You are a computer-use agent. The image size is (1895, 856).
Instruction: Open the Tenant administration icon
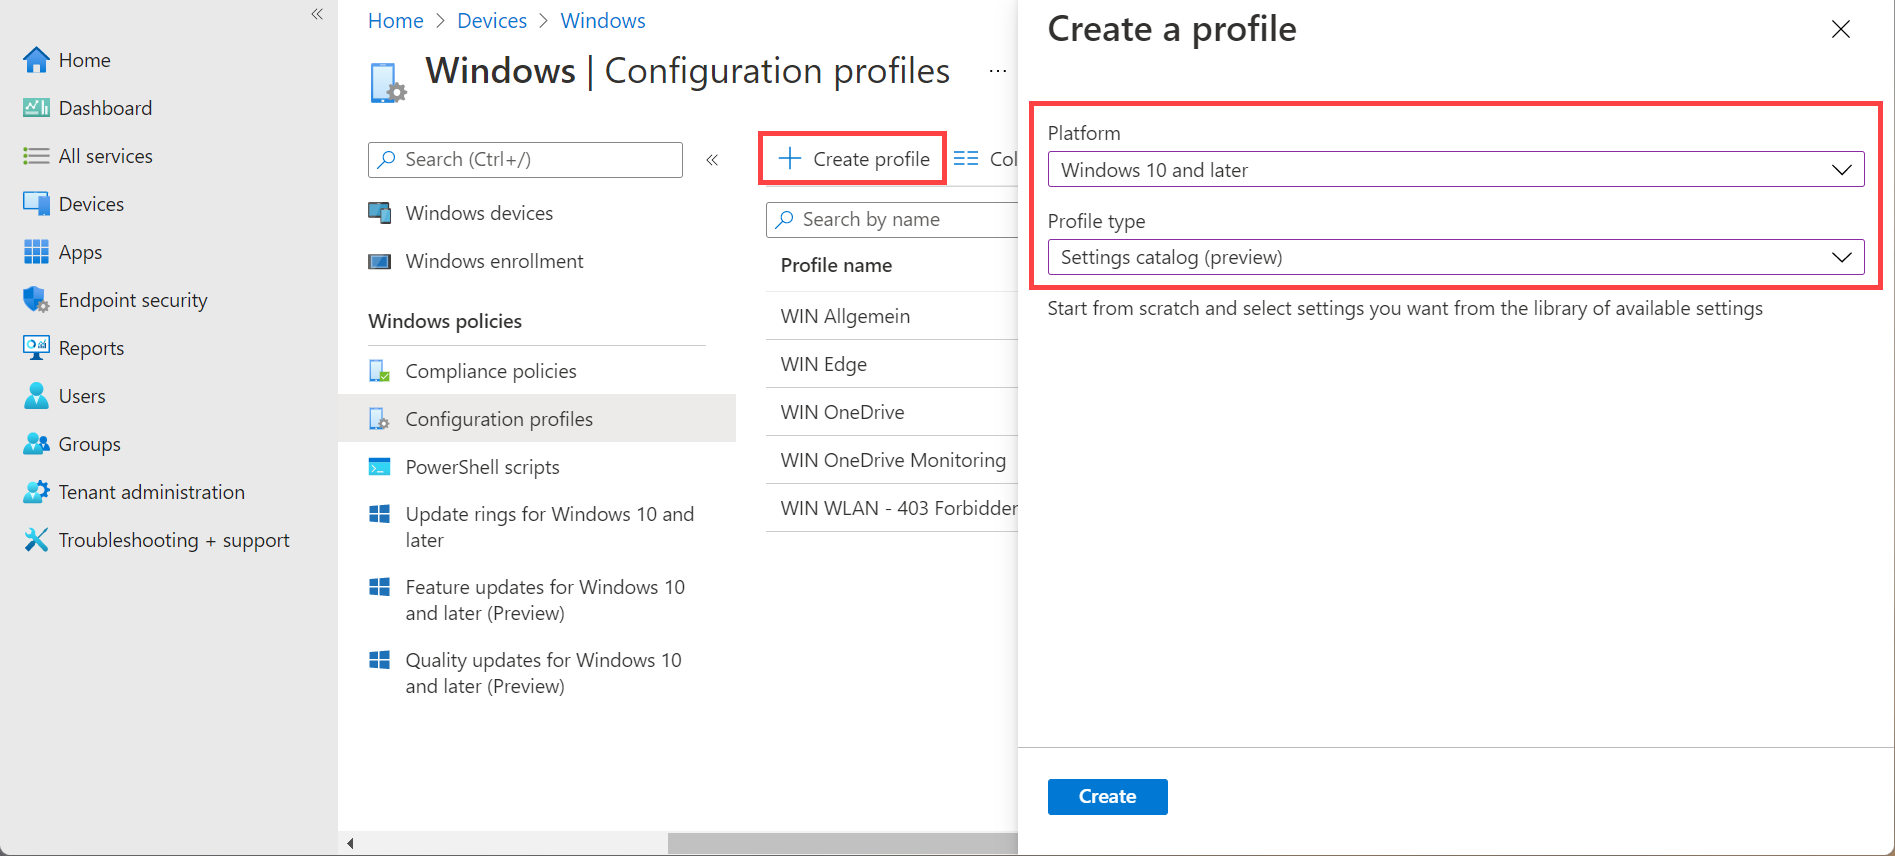36,492
